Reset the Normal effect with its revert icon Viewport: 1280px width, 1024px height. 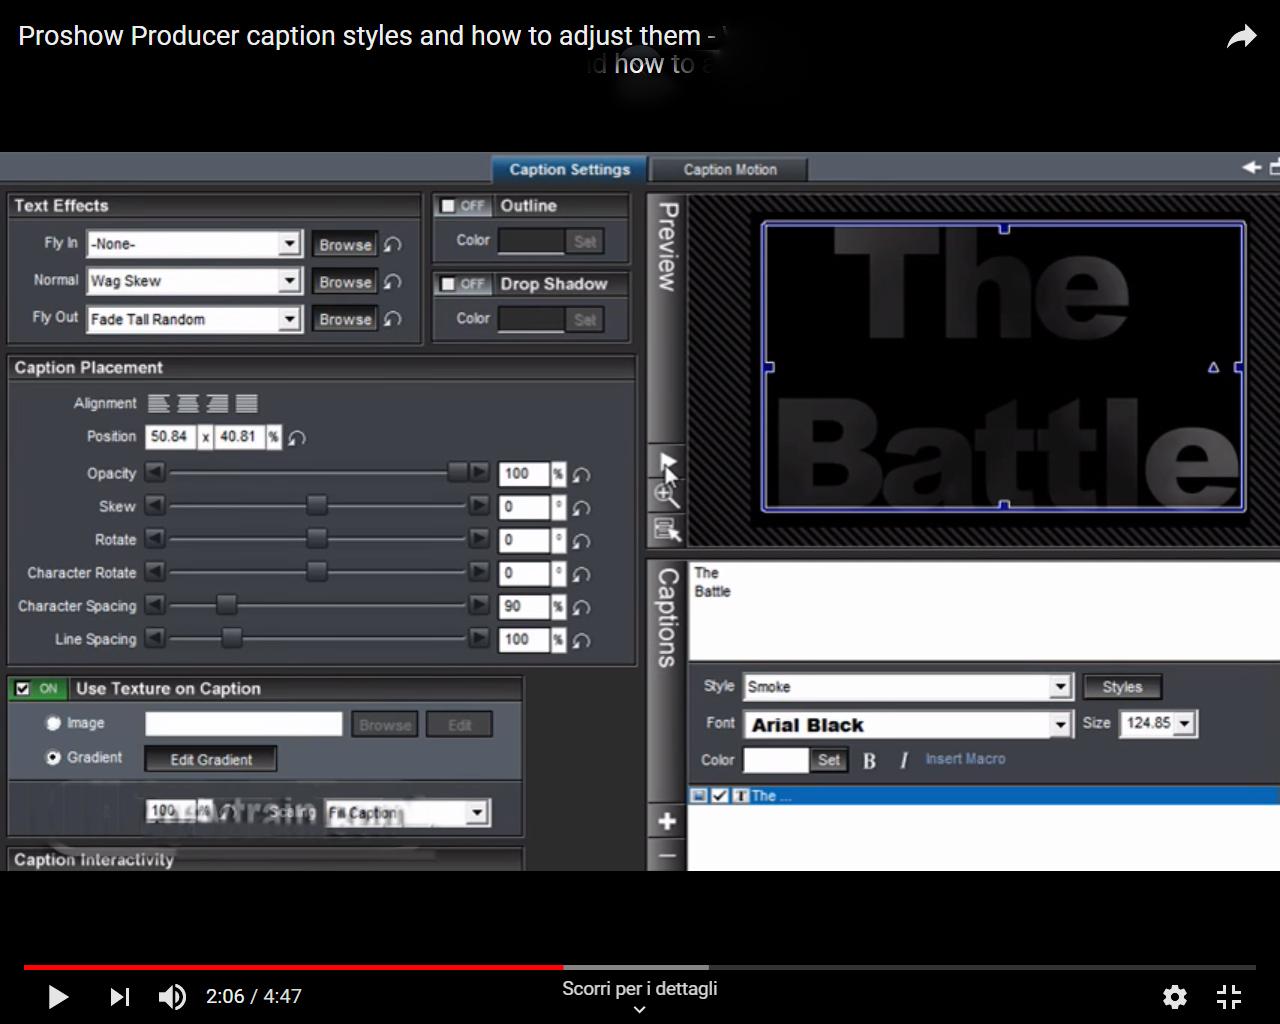tap(393, 282)
